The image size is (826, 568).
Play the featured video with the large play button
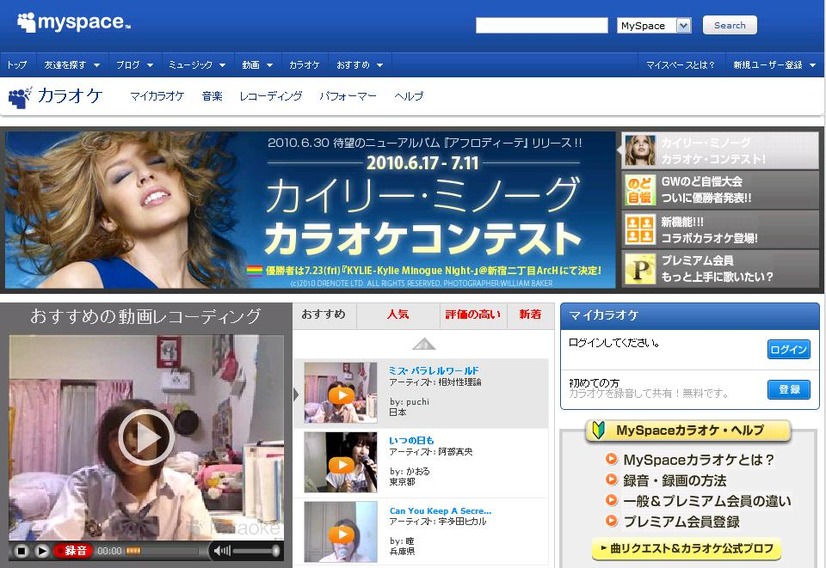(146, 437)
